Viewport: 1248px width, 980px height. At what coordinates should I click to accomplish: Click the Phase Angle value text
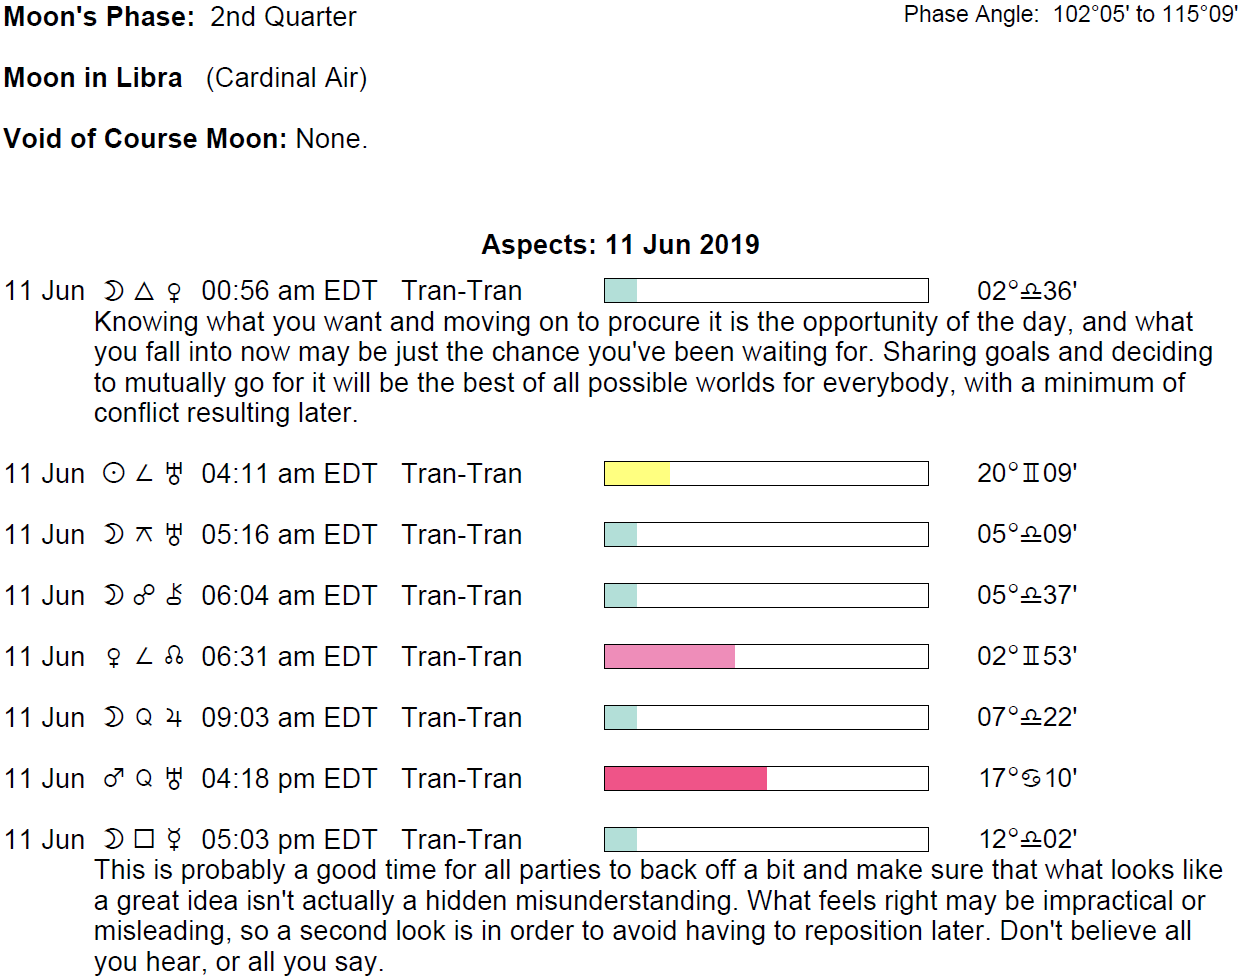pos(1145,15)
